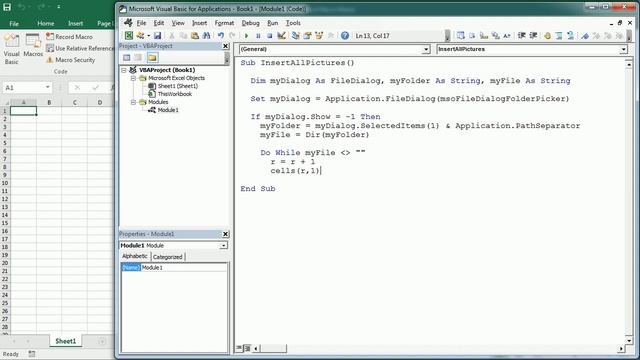This screenshot has width=640, height=360.
Task: Click the blue Help question mark icon
Action: click(345, 36)
